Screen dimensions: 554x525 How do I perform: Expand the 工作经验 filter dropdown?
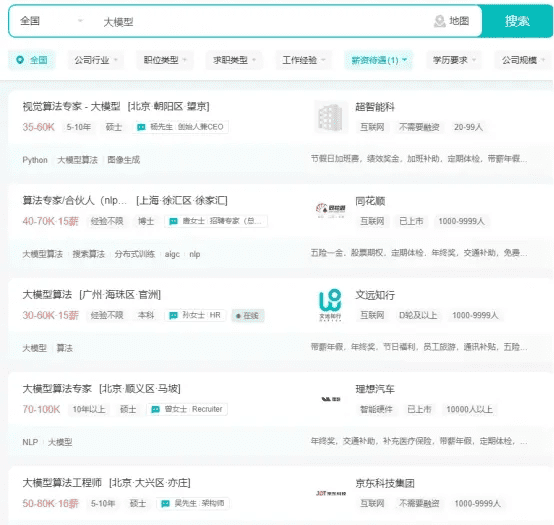coord(303,60)
